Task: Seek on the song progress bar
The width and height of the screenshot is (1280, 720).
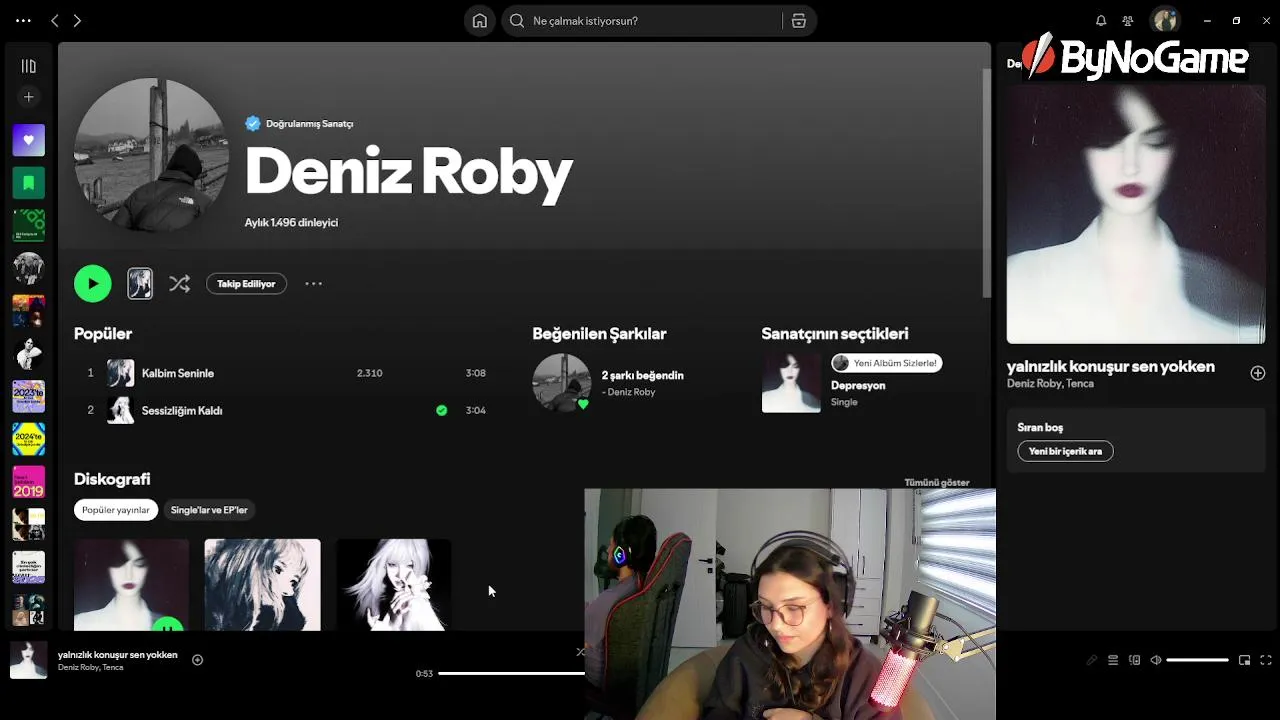Action: pyautogui.click(x=511, y=673)
